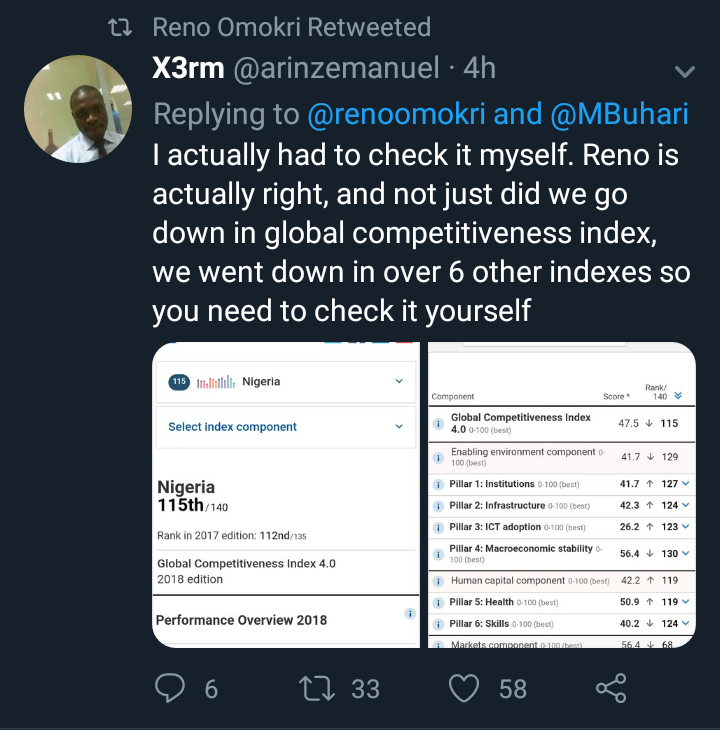Screen dimensions: 720x730
Task: Tap the reply speech bubble icon
Action: click(x=170, y=688)
